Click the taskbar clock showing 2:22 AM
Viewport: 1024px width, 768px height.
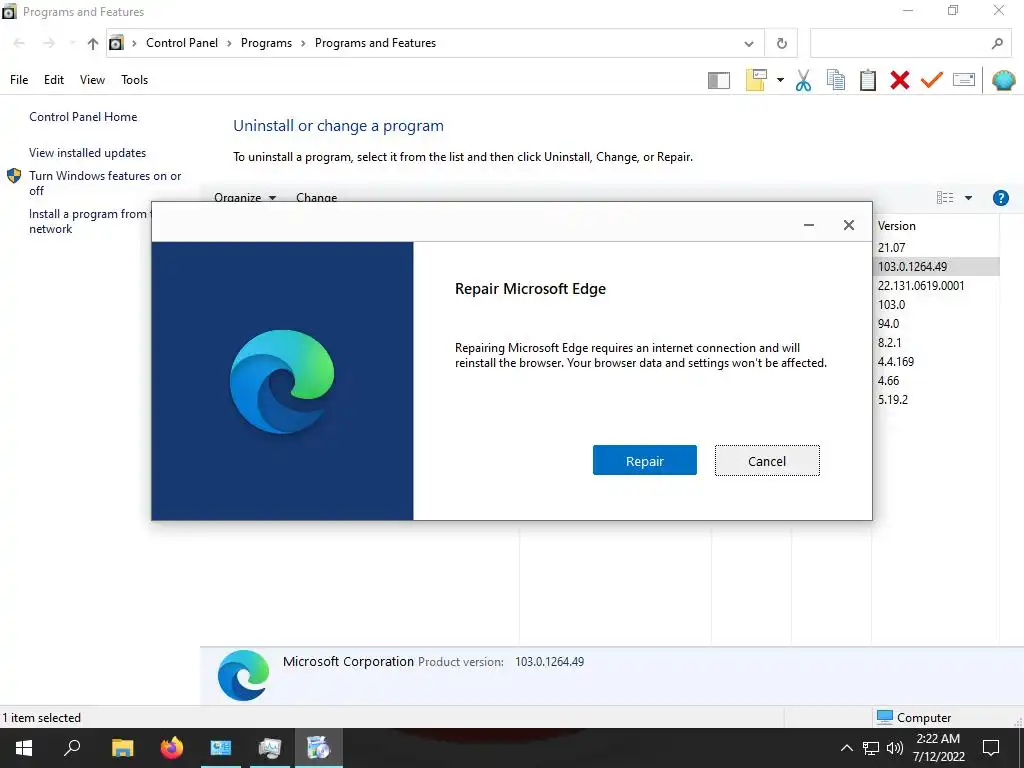pyautogui.click(x=938, y=748)
